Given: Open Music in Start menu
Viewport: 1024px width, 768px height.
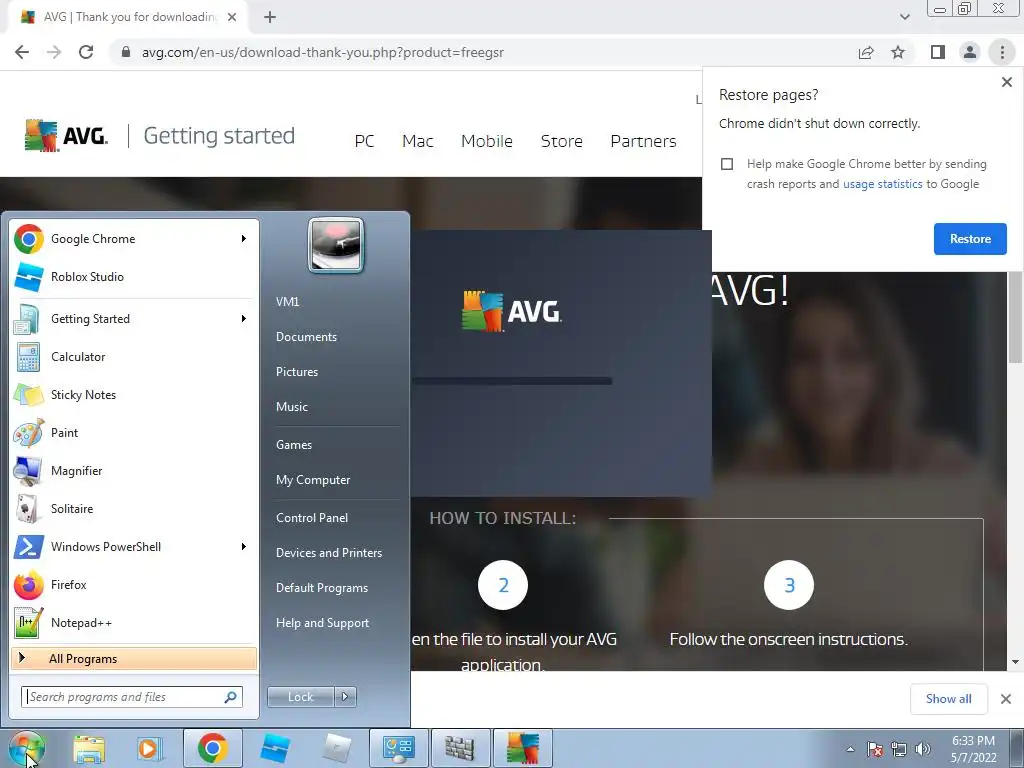Looking at the screenshot, I should (292, 407).
